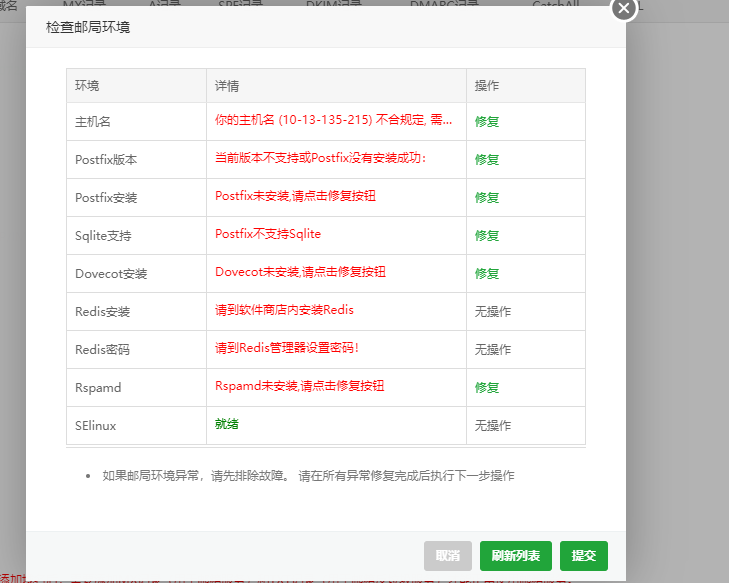Repair Postfix安装 with its 修复 link
The width and height of the screenshot is (729, 583).
(487, 198)
